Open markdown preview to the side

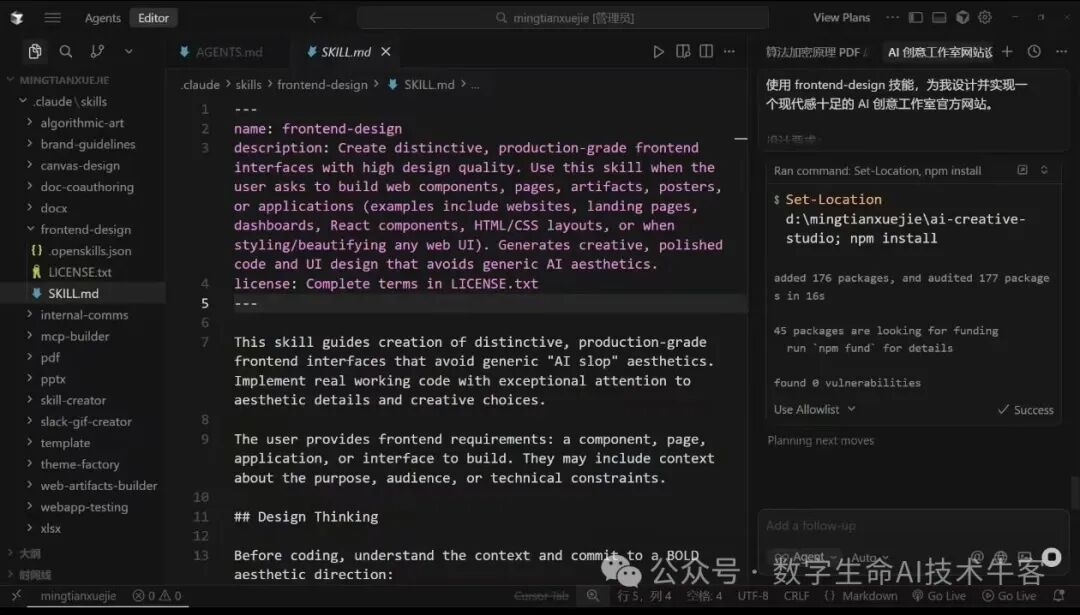point(683,52)
